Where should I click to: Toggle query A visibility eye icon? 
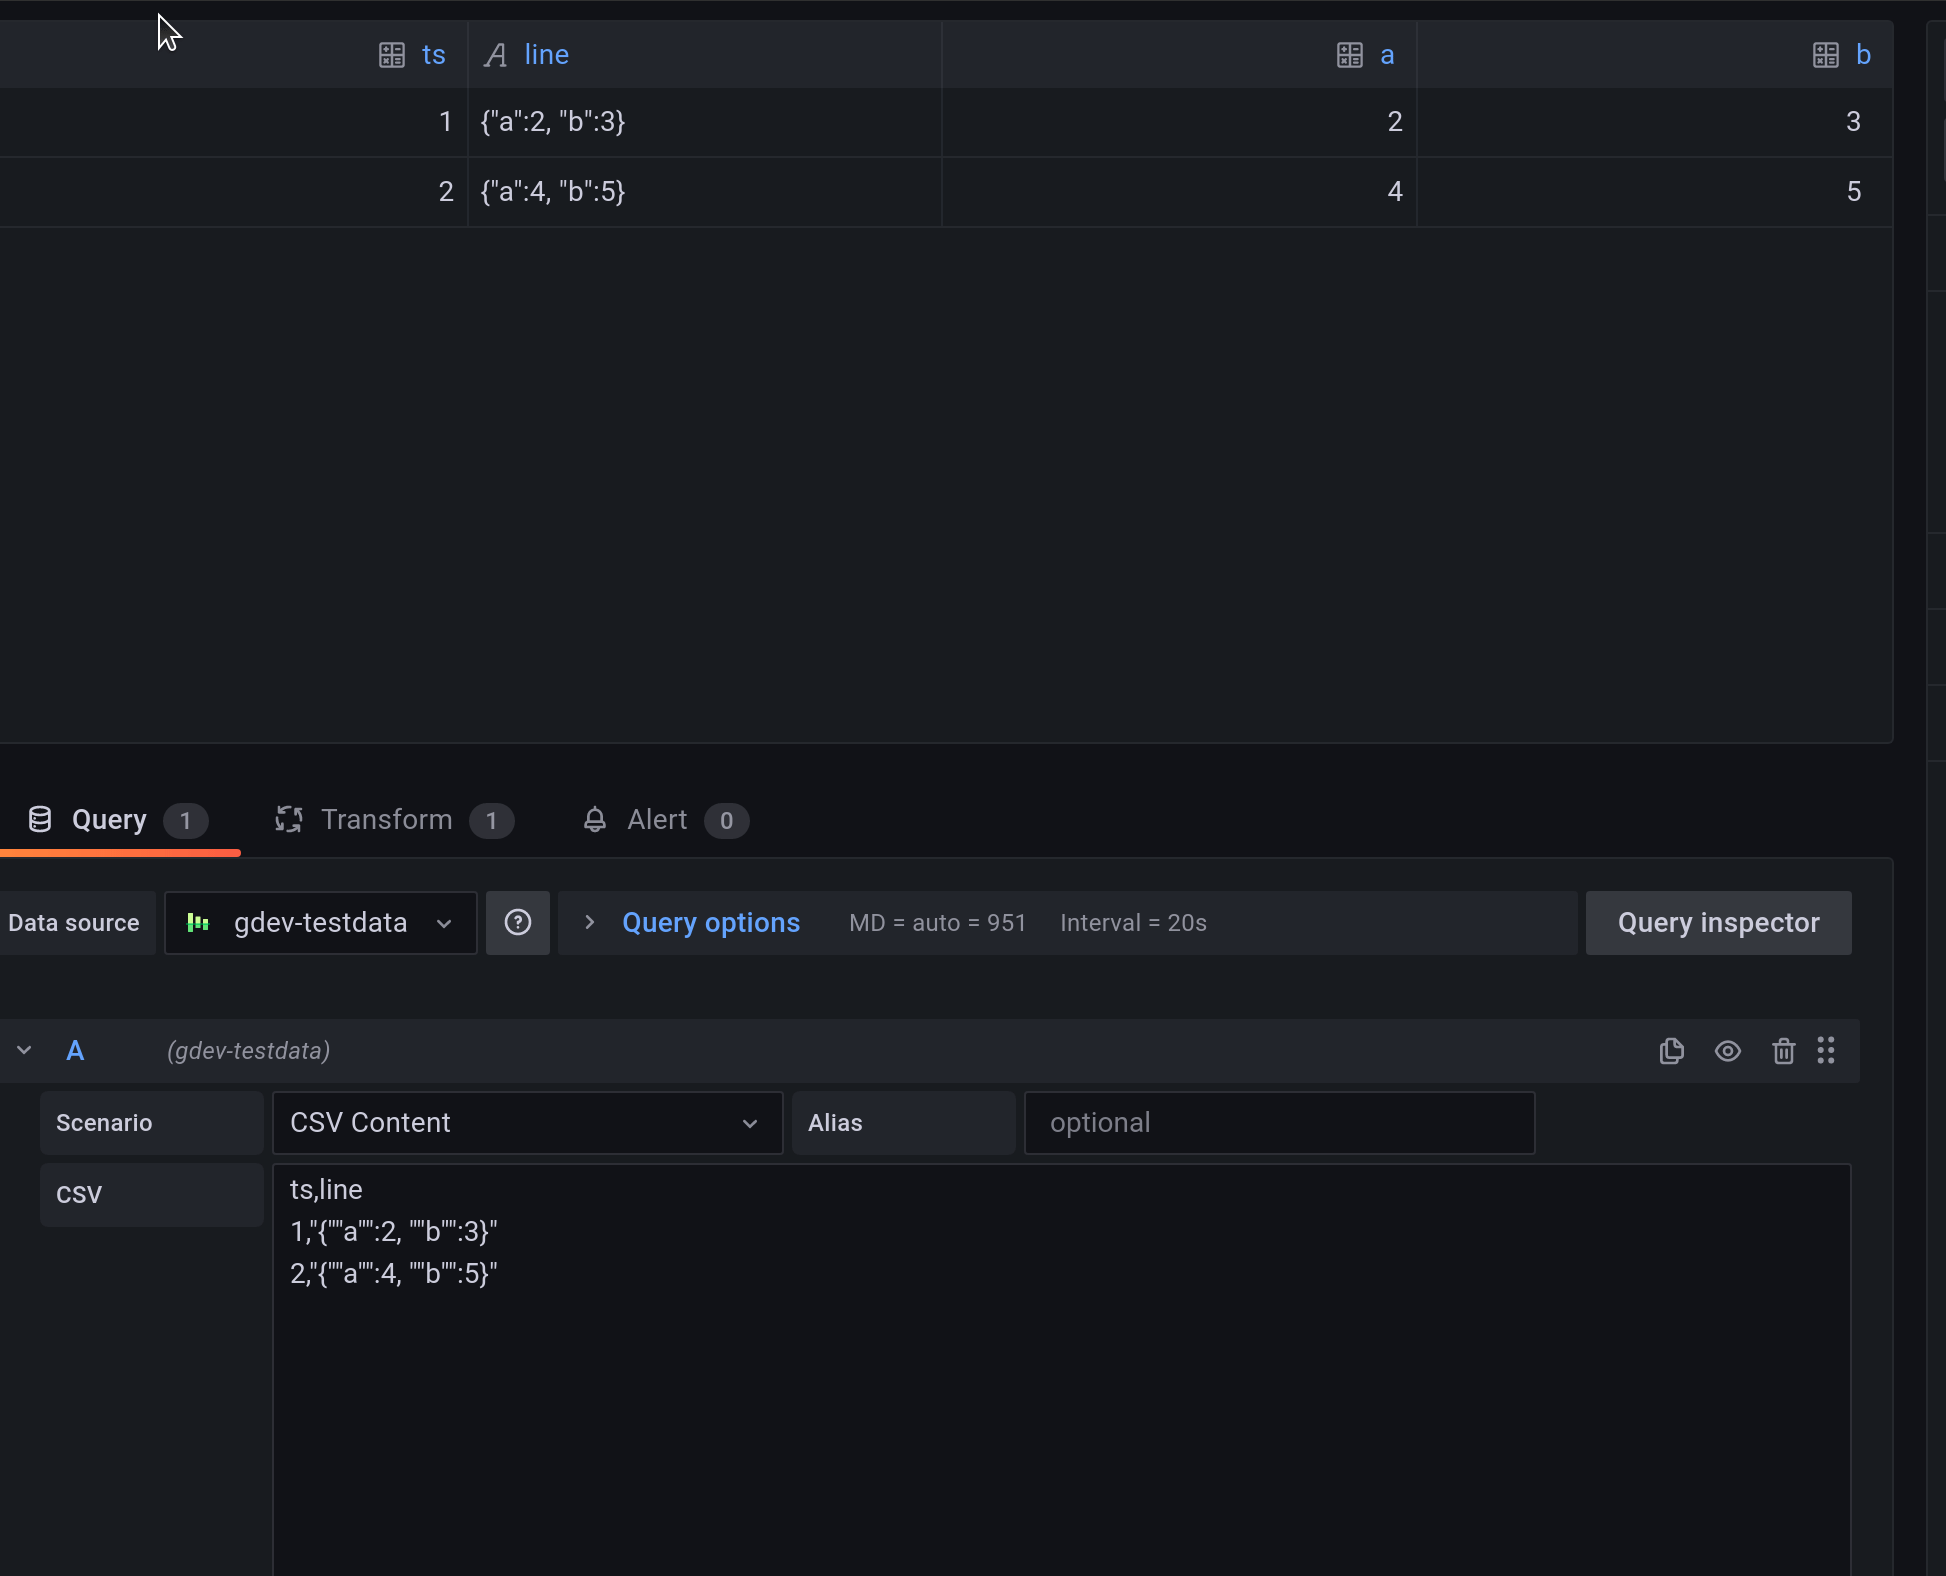1728,1051
